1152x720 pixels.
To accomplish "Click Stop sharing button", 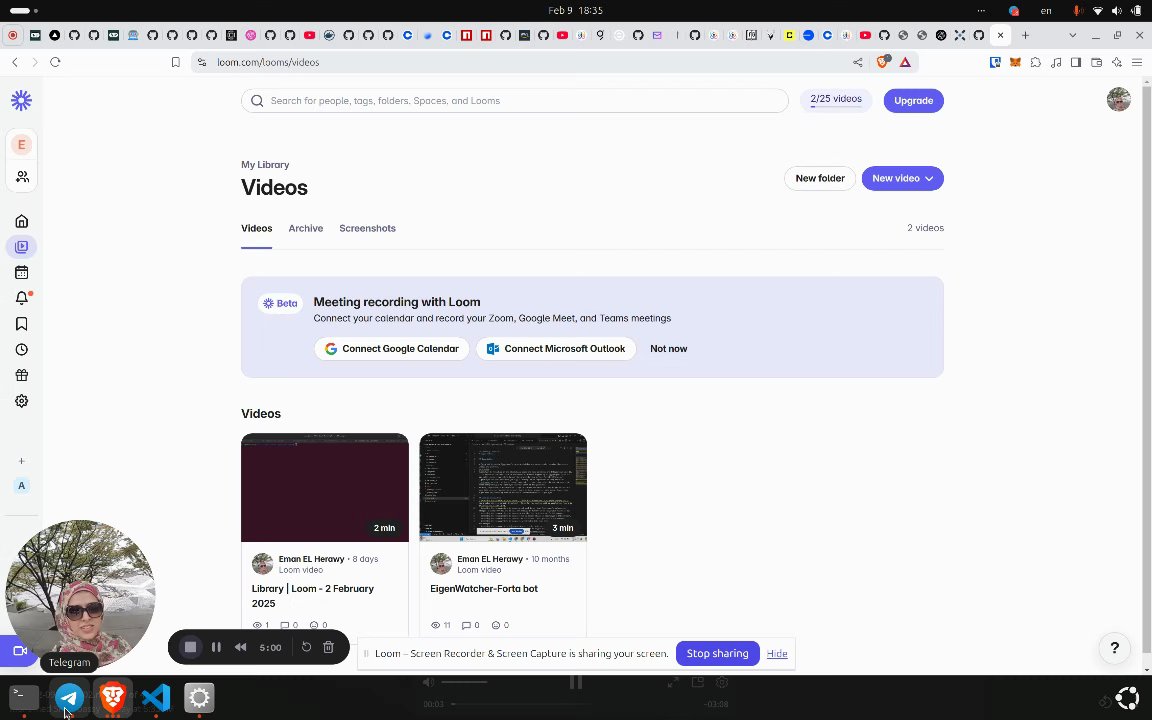I will [x=717, y=653].
